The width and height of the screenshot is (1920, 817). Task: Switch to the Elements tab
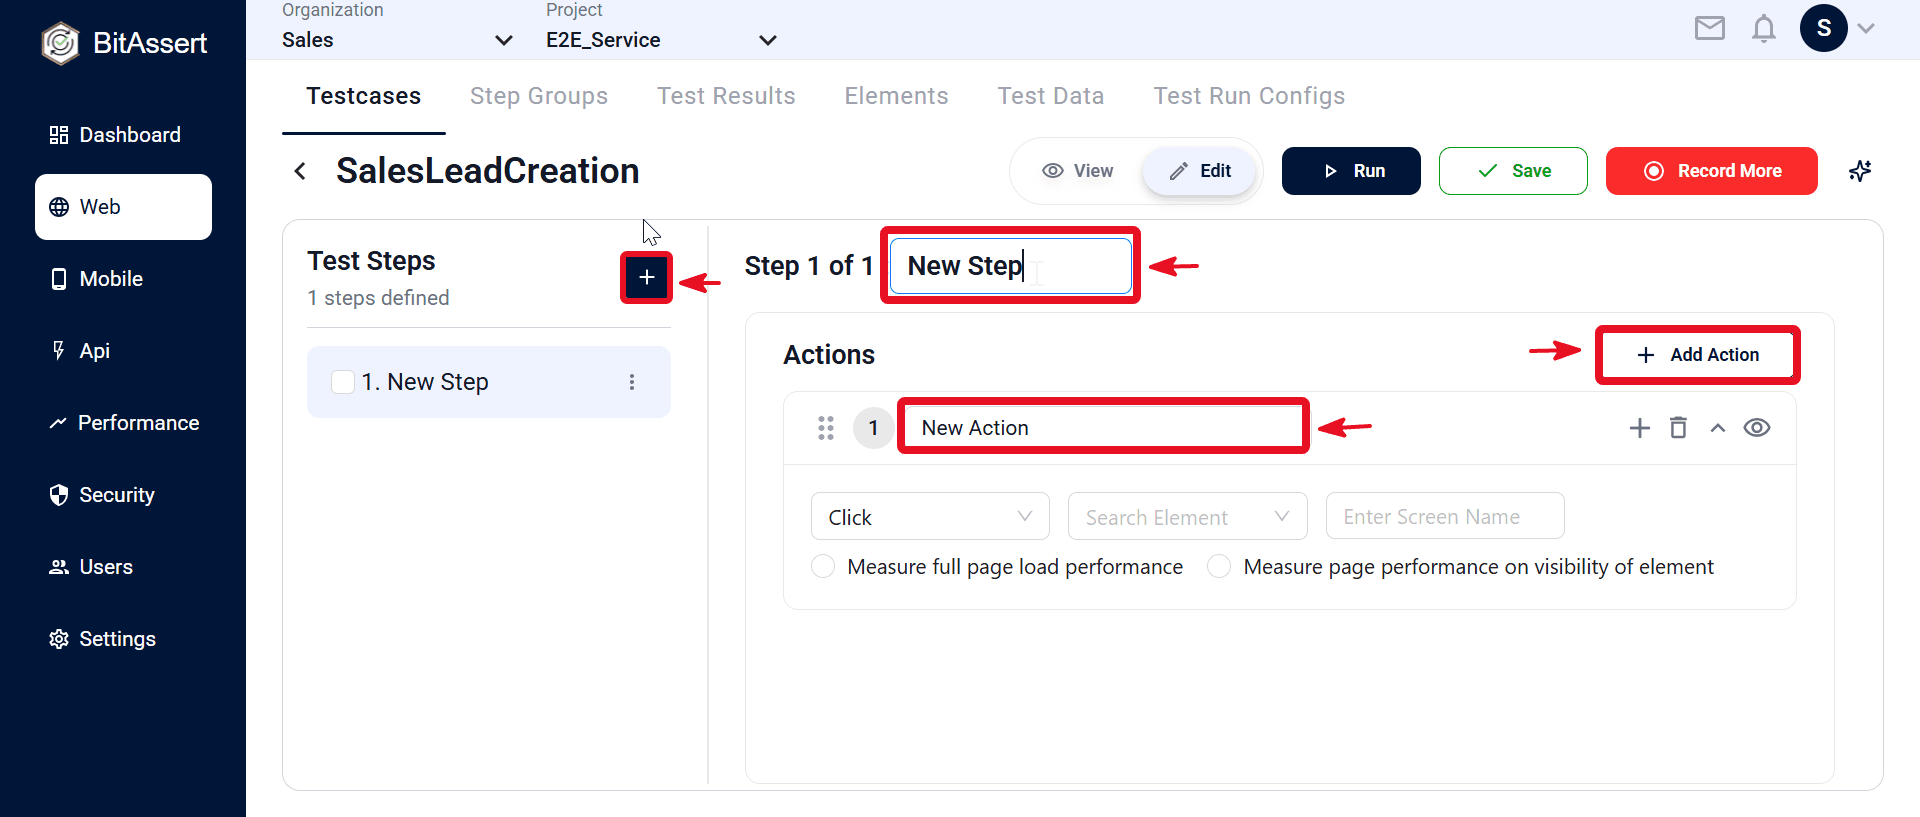click(897, 96)
